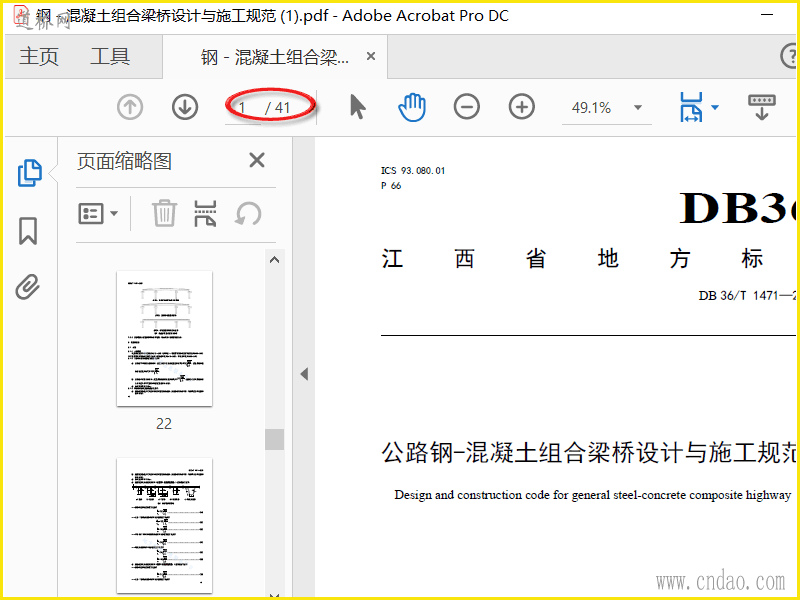Open the 工具 tab
800x600 pixels.
click(x=110, y=56)
